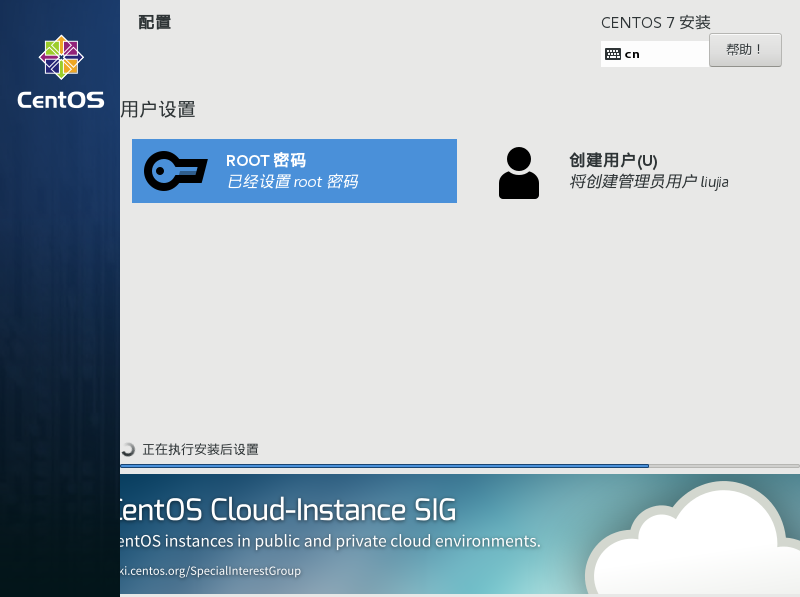Click the ROOT password key icon
This screenshot has height=597, width=800.
(x=176, y=171)
